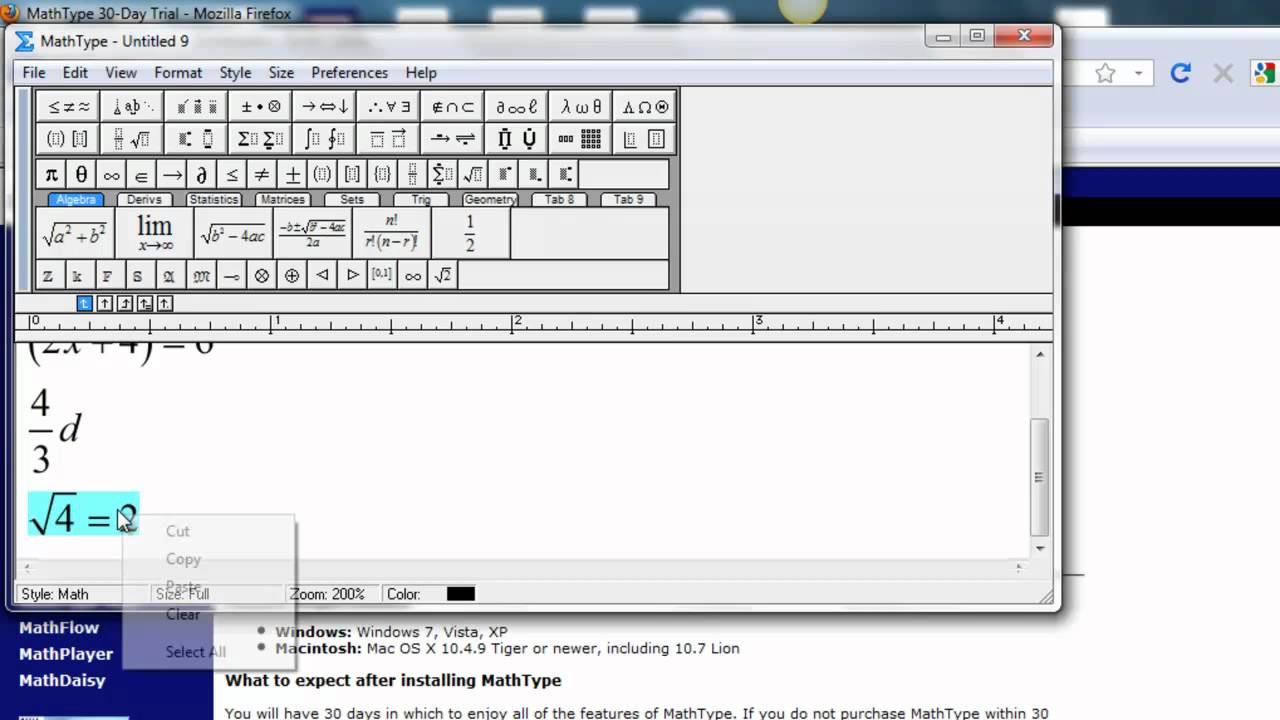Insert the curly braces template in the small bar

click(x=382, y=174)
